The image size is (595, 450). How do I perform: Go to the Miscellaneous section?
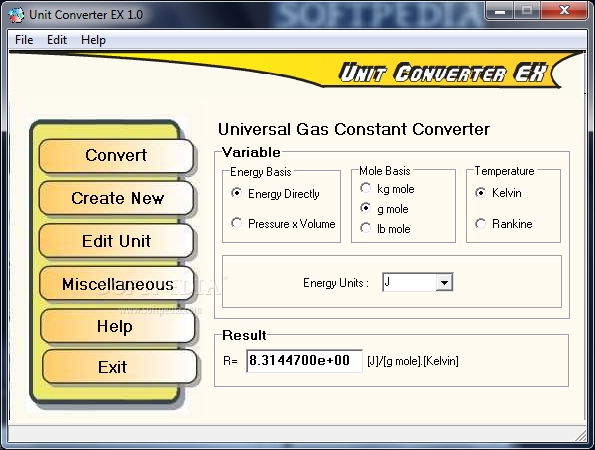117,284
